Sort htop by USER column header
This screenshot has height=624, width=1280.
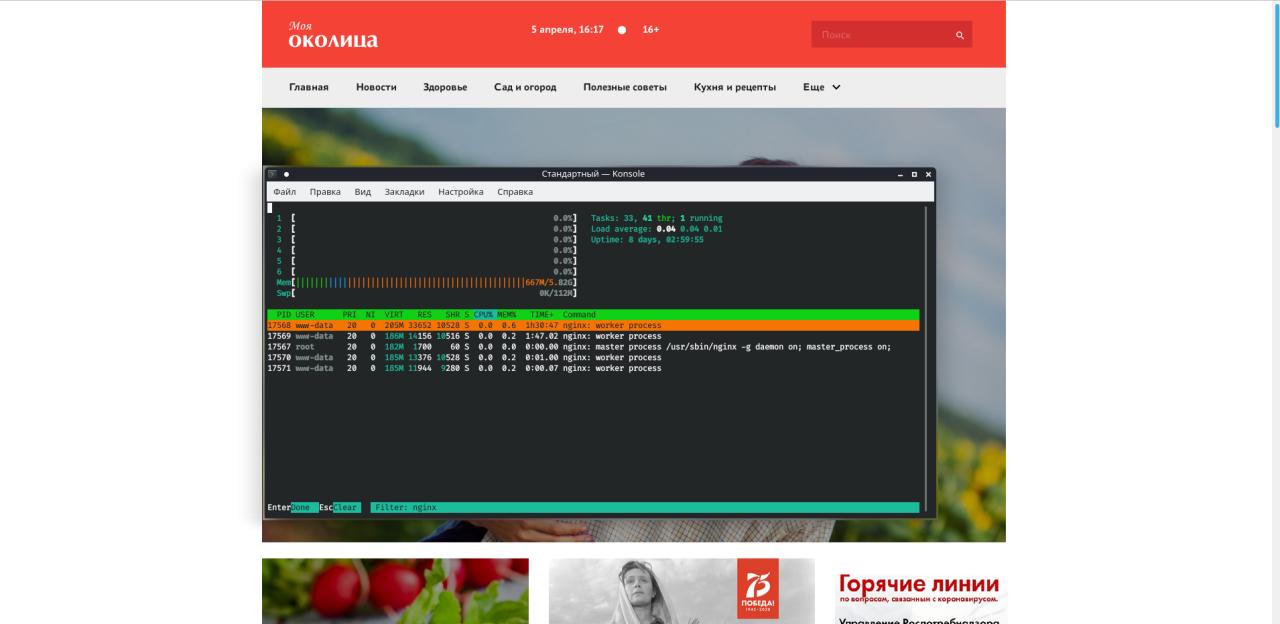tap(305, 314)
